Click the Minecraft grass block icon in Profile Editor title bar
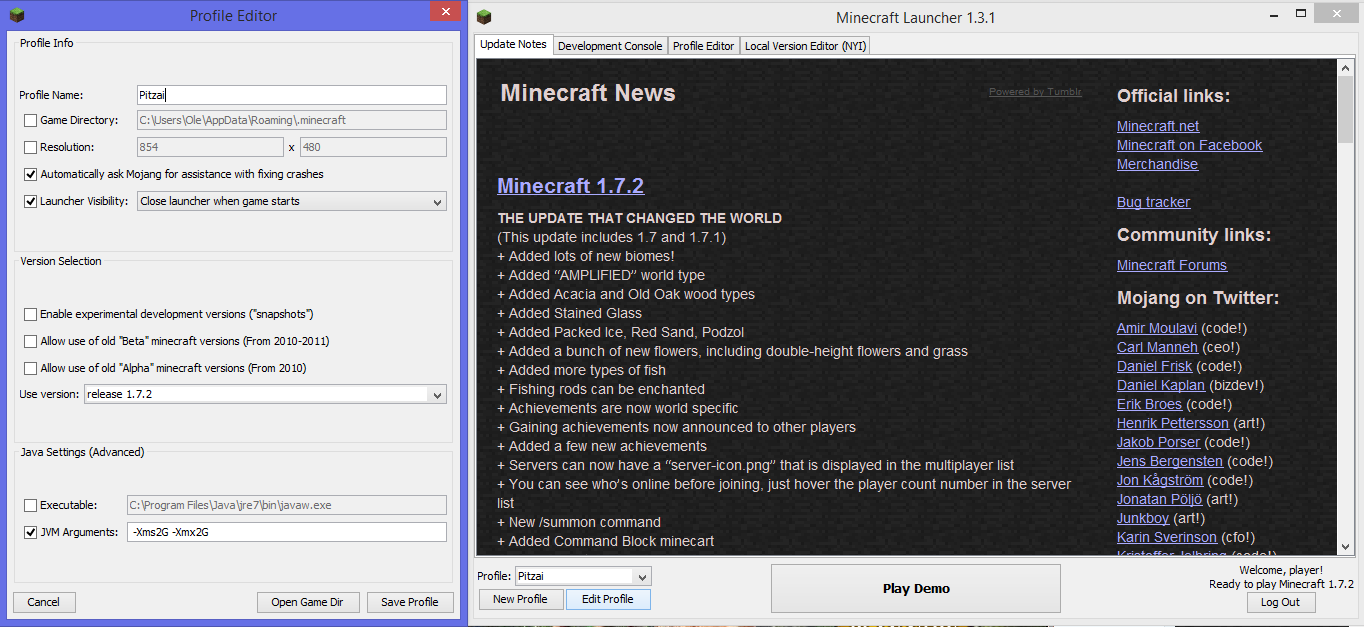 click(16, 16)
